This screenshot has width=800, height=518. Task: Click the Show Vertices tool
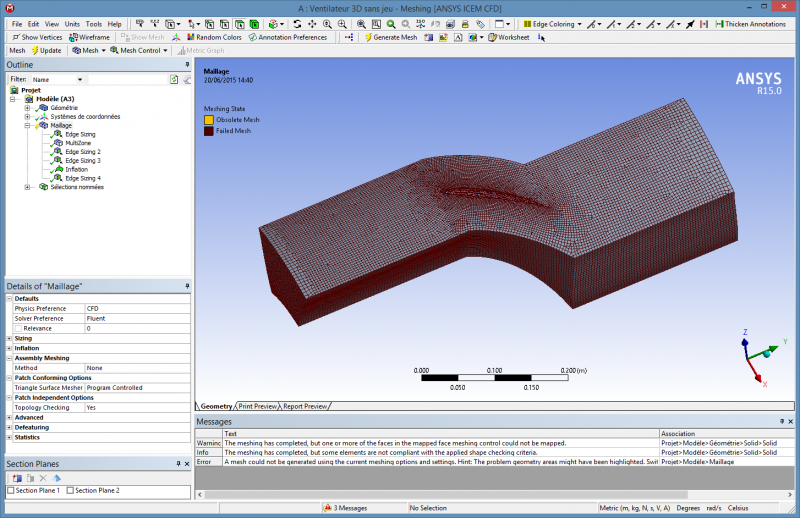coord(36,37)
